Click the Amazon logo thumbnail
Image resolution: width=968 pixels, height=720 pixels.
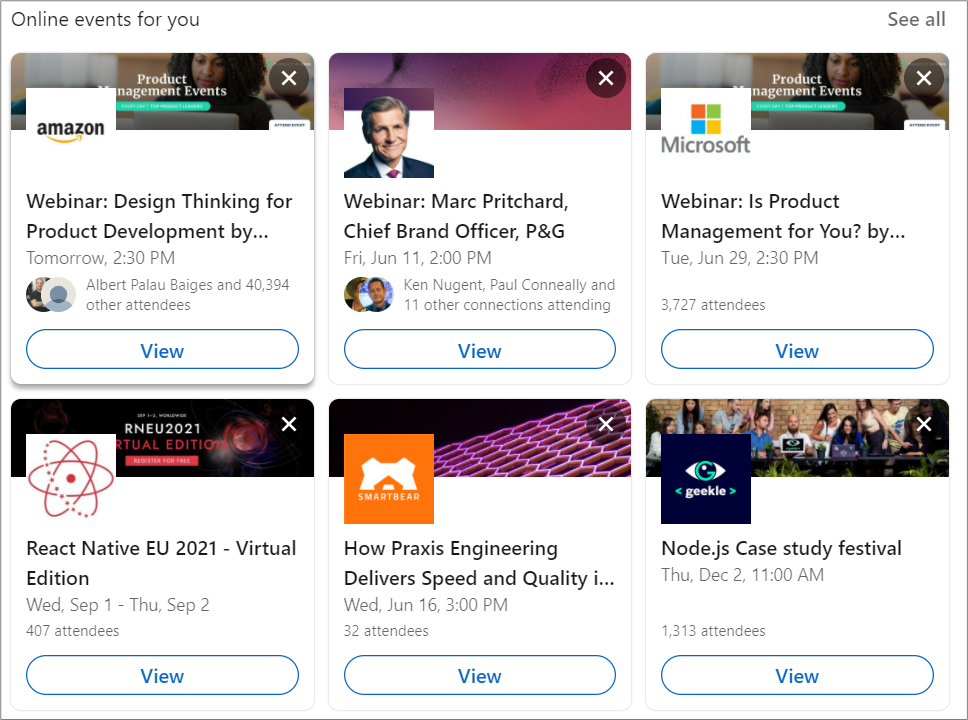point(71,132)
